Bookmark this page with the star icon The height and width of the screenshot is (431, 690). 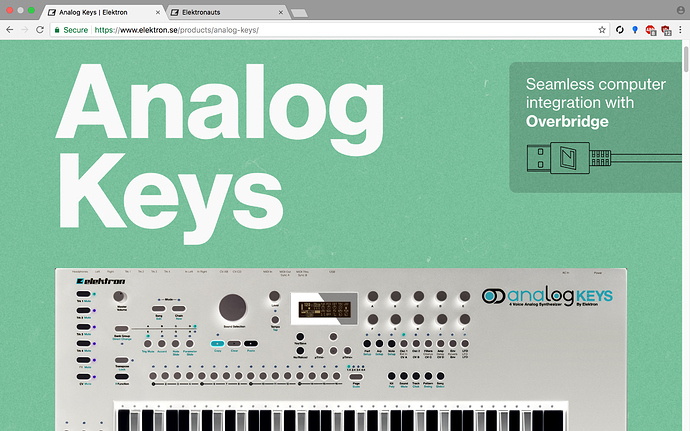(x=602, y=30)
